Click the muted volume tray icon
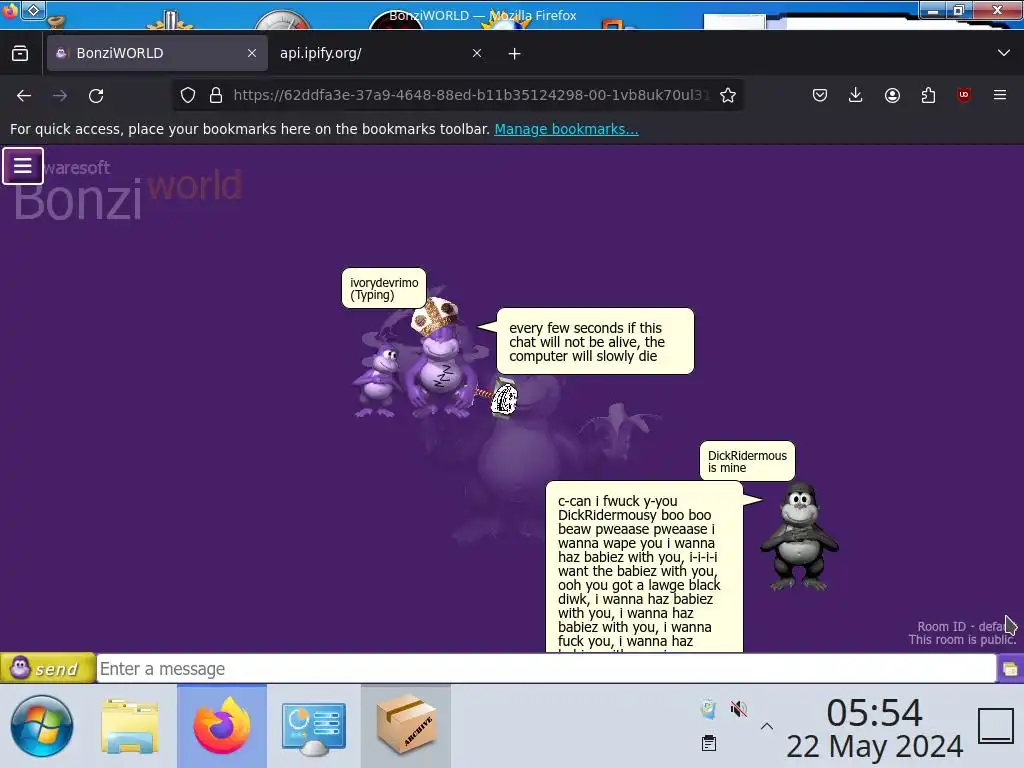 coord(739,709)
